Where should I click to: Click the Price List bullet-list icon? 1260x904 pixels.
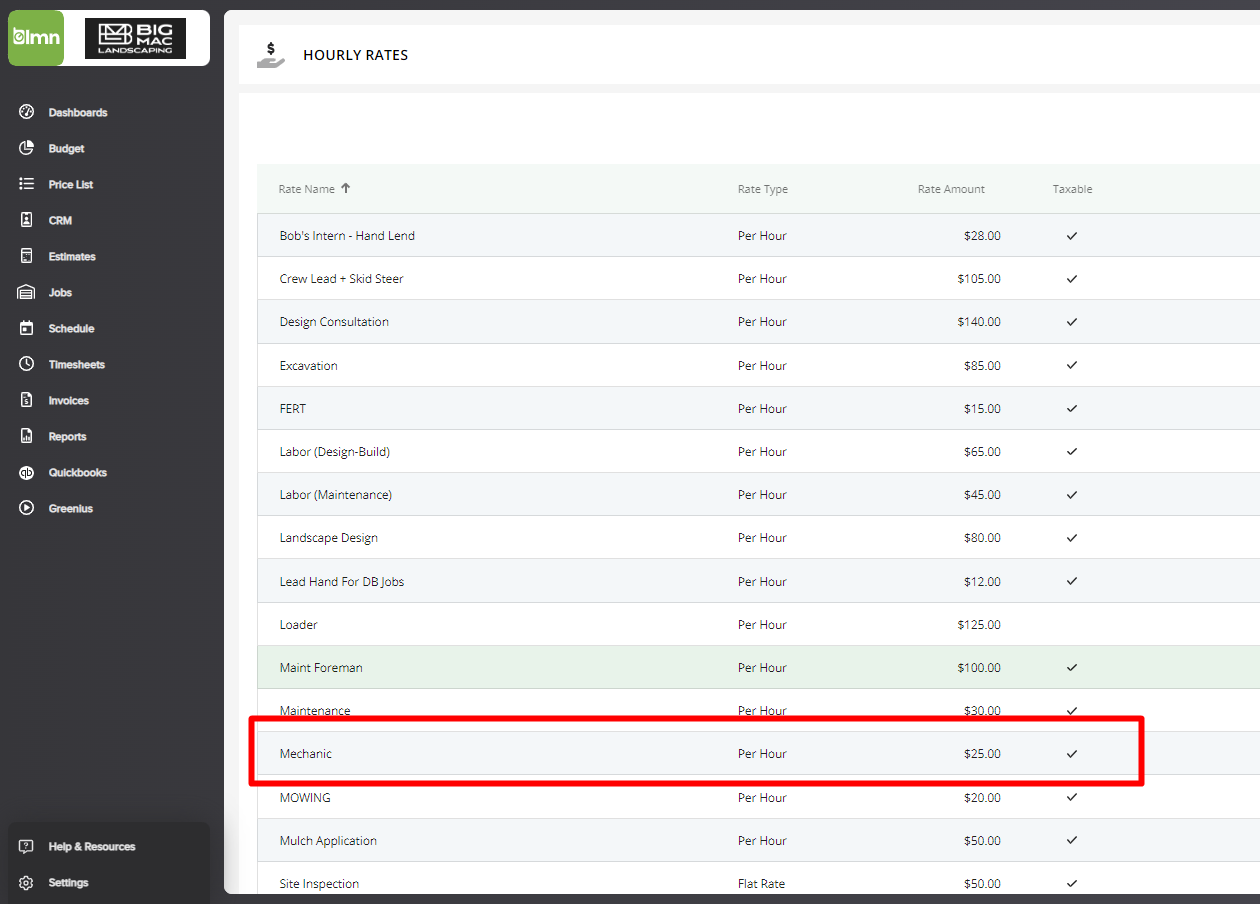[x=27, y=184]
